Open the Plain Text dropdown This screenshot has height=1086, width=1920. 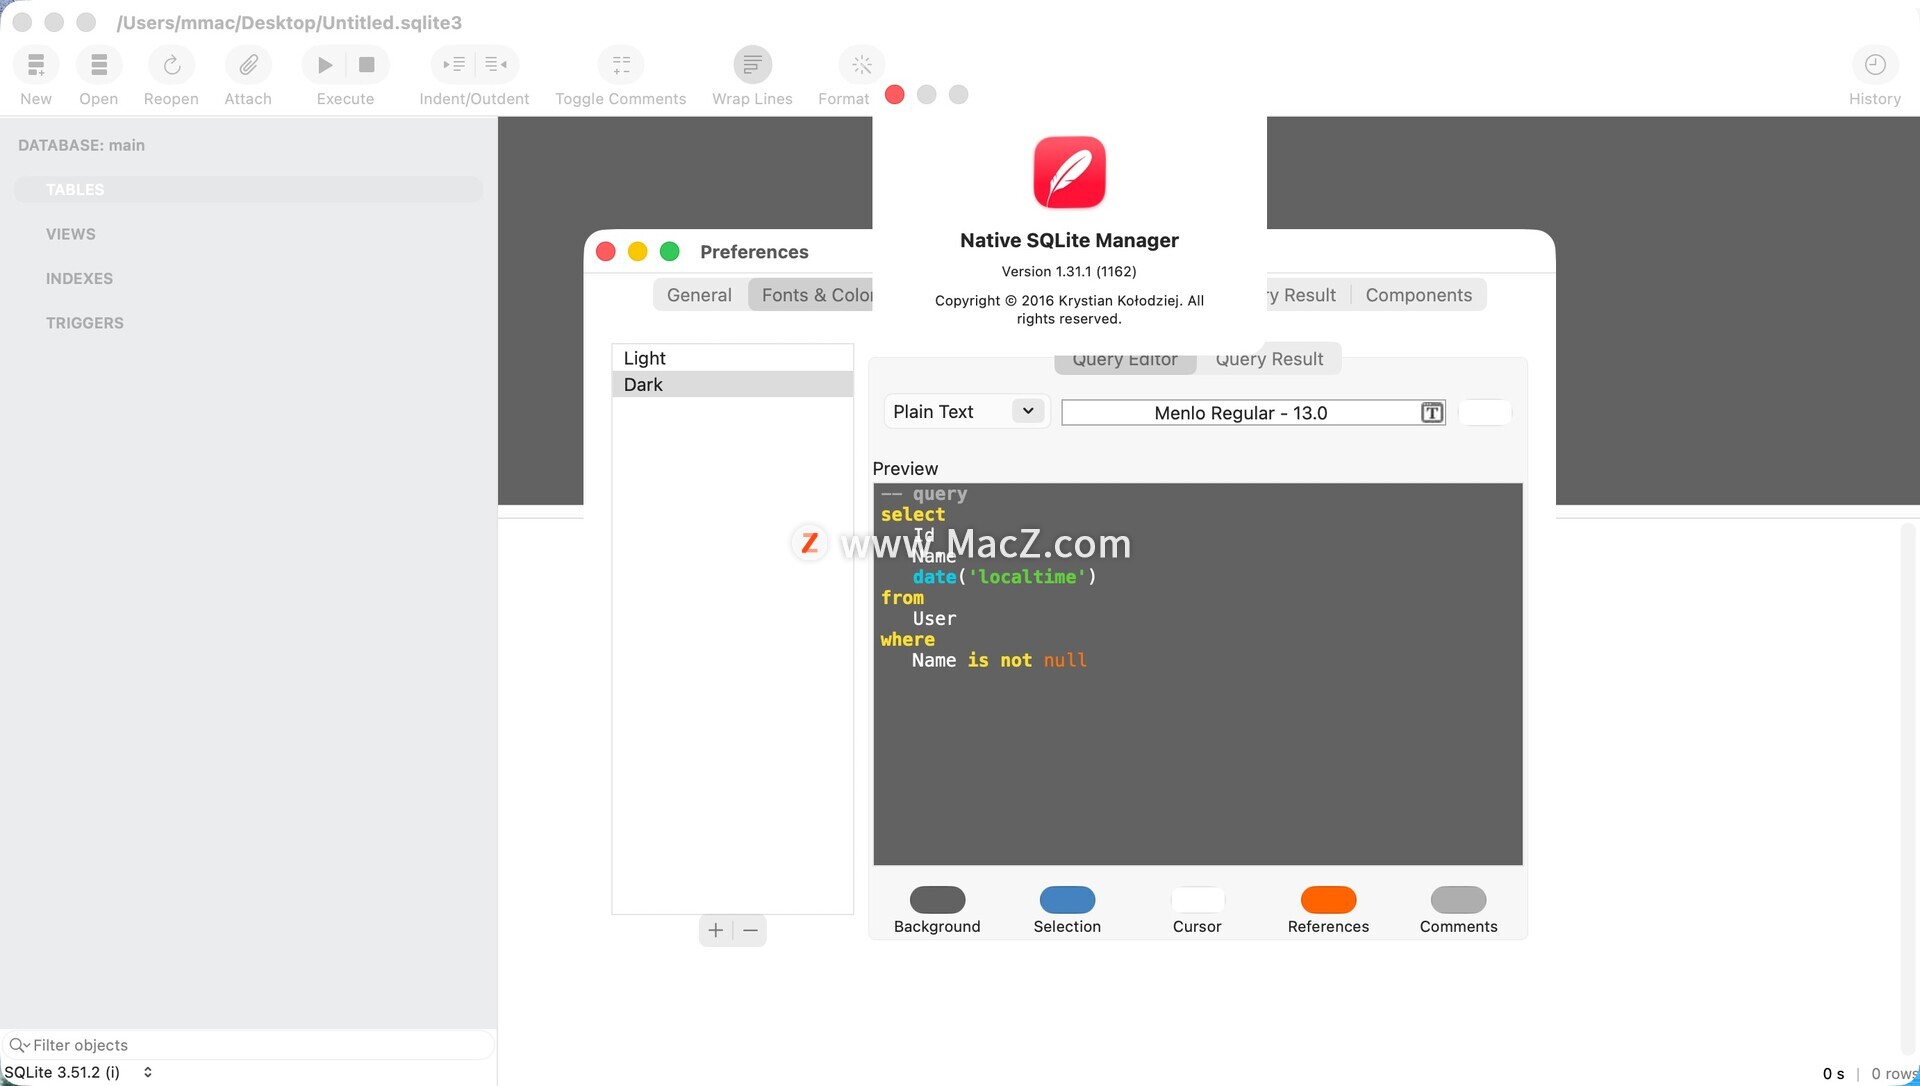[966, 412]
